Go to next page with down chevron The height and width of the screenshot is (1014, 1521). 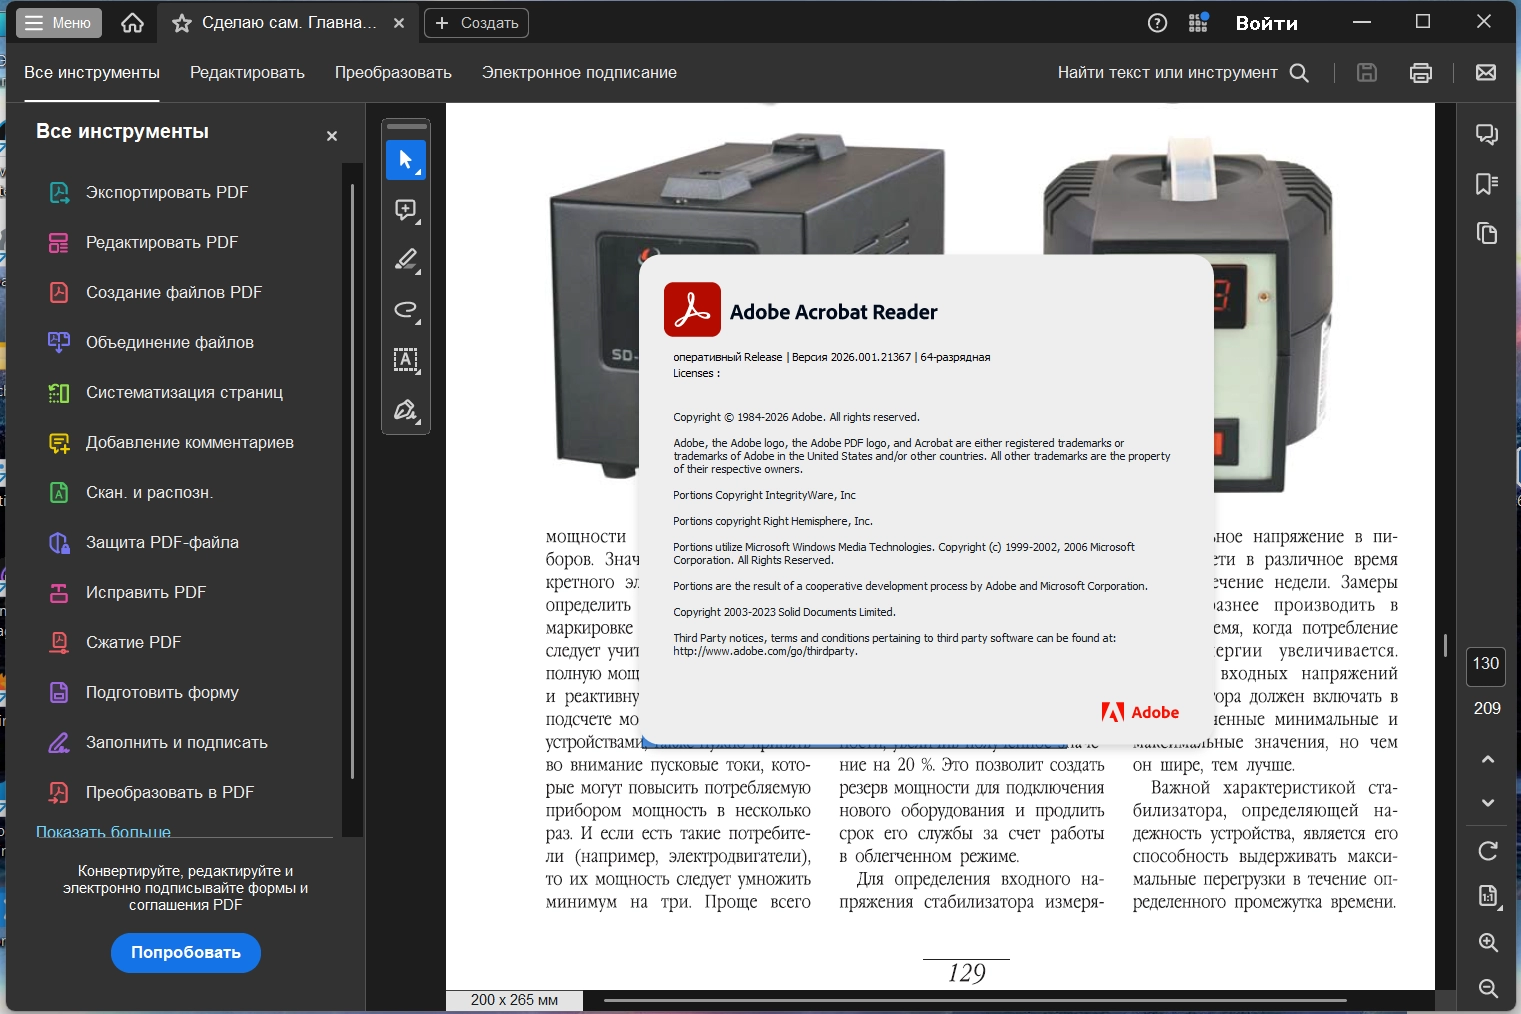1487,803
